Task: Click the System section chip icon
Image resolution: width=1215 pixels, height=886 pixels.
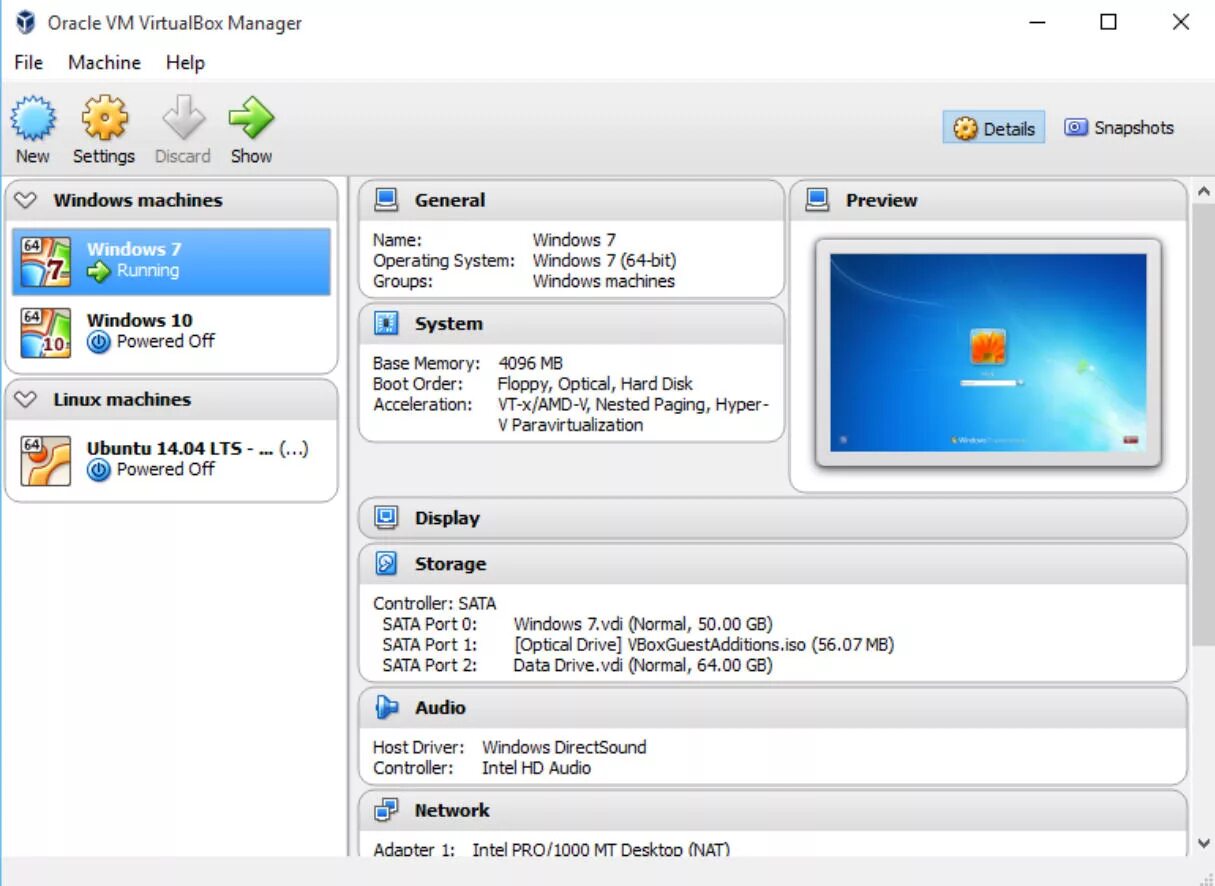Action: (x=386, y=324)
